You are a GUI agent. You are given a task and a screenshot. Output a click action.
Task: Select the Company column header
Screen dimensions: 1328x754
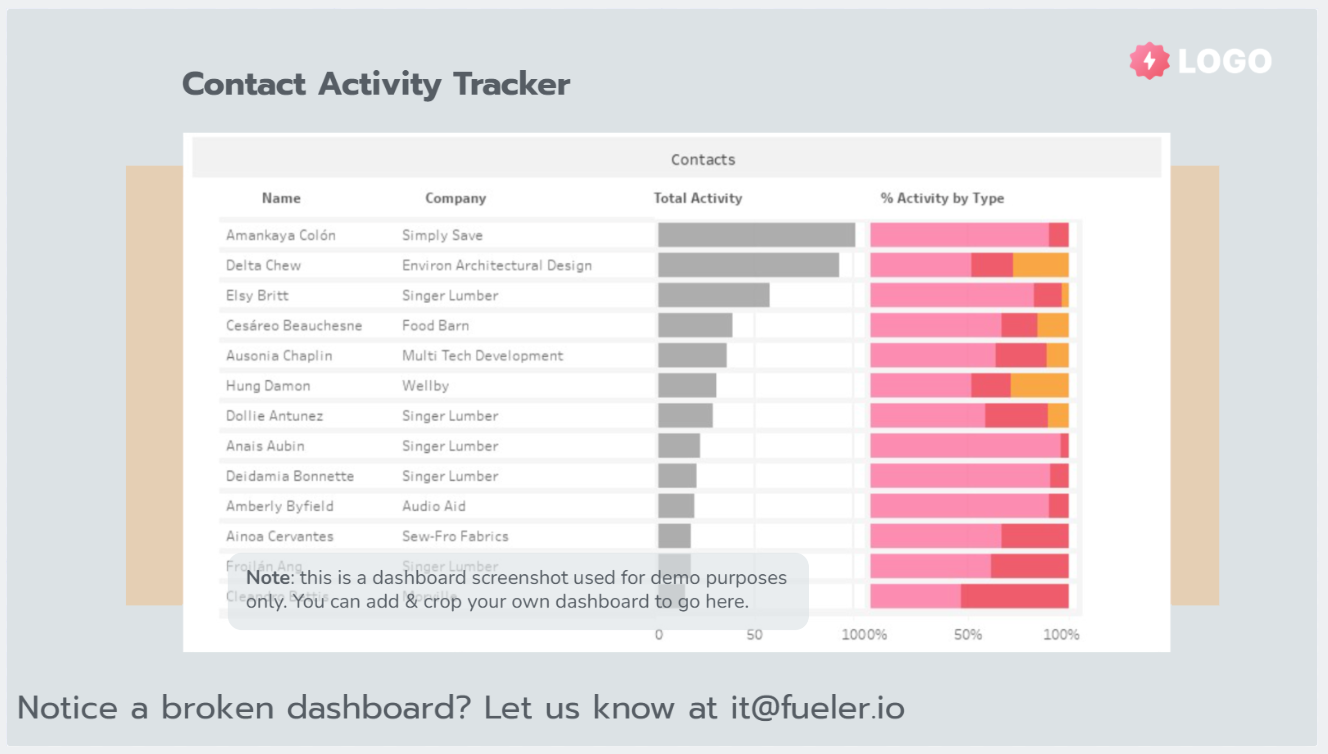[455, 198]
